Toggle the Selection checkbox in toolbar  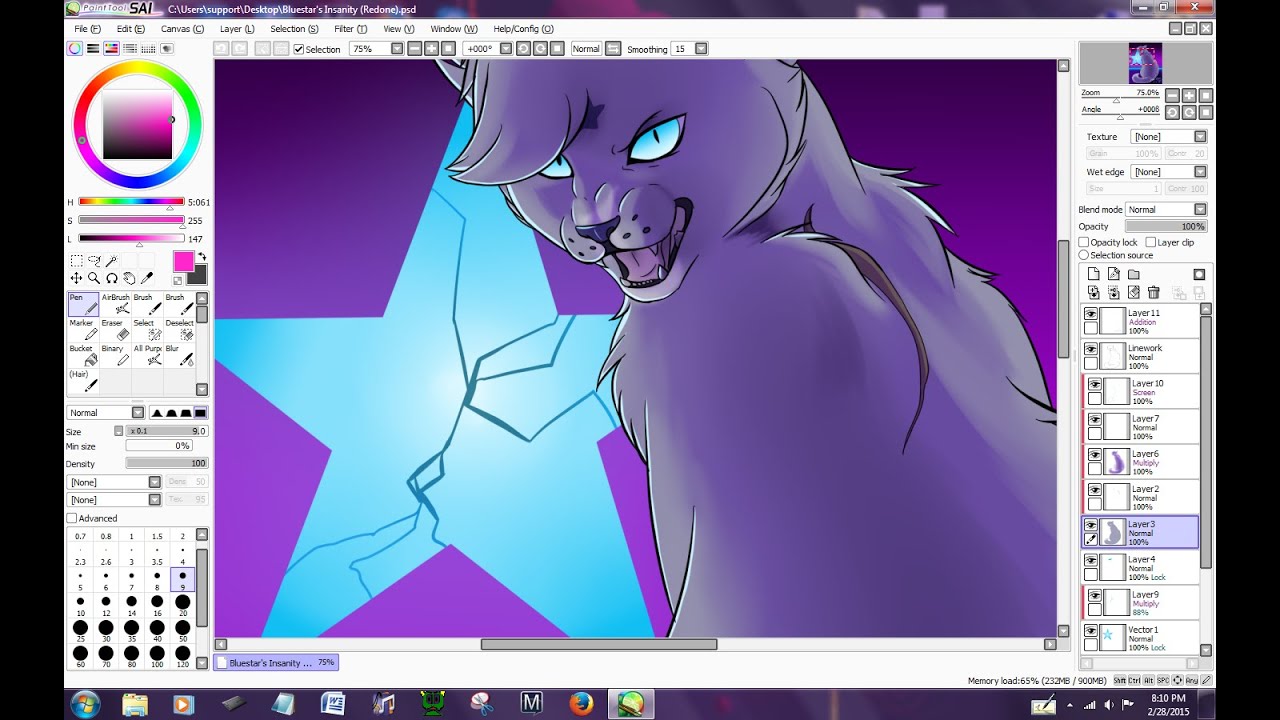pyautogui.click(x=299, y=49)
